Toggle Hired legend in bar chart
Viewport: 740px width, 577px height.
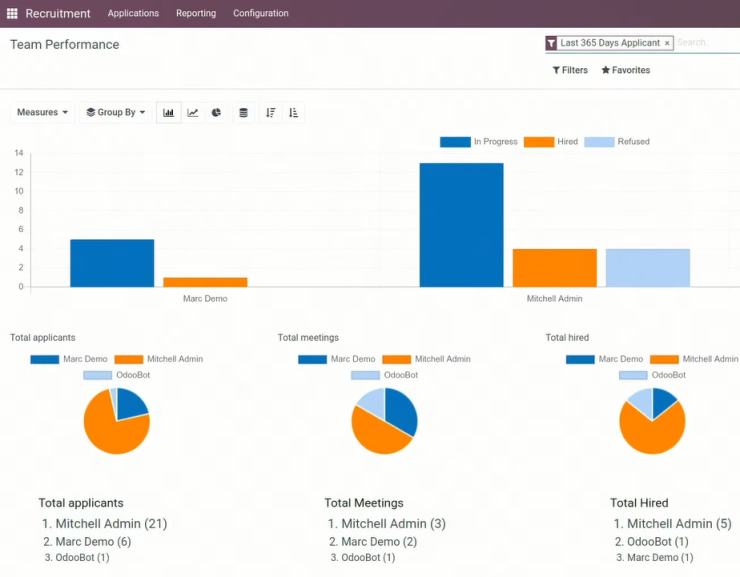551,142
